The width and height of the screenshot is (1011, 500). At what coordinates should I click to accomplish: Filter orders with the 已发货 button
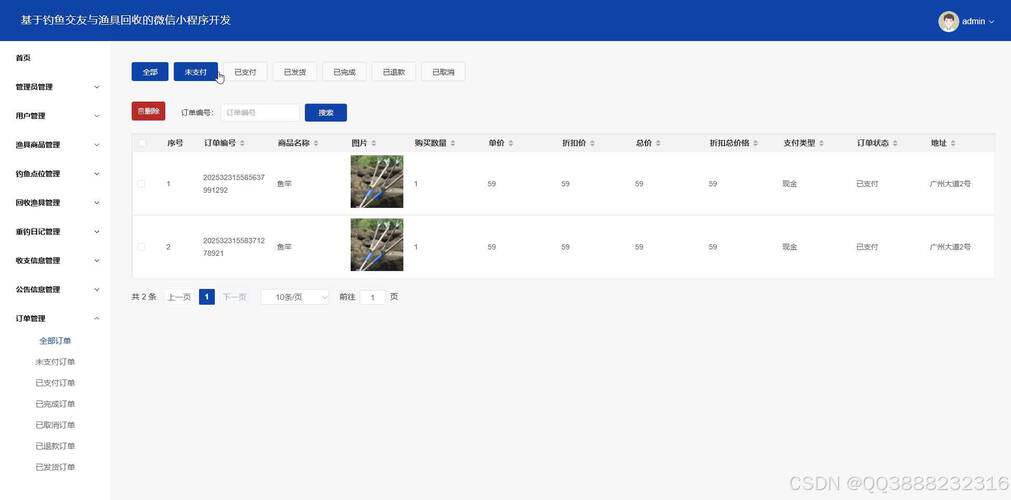(295, 72)
